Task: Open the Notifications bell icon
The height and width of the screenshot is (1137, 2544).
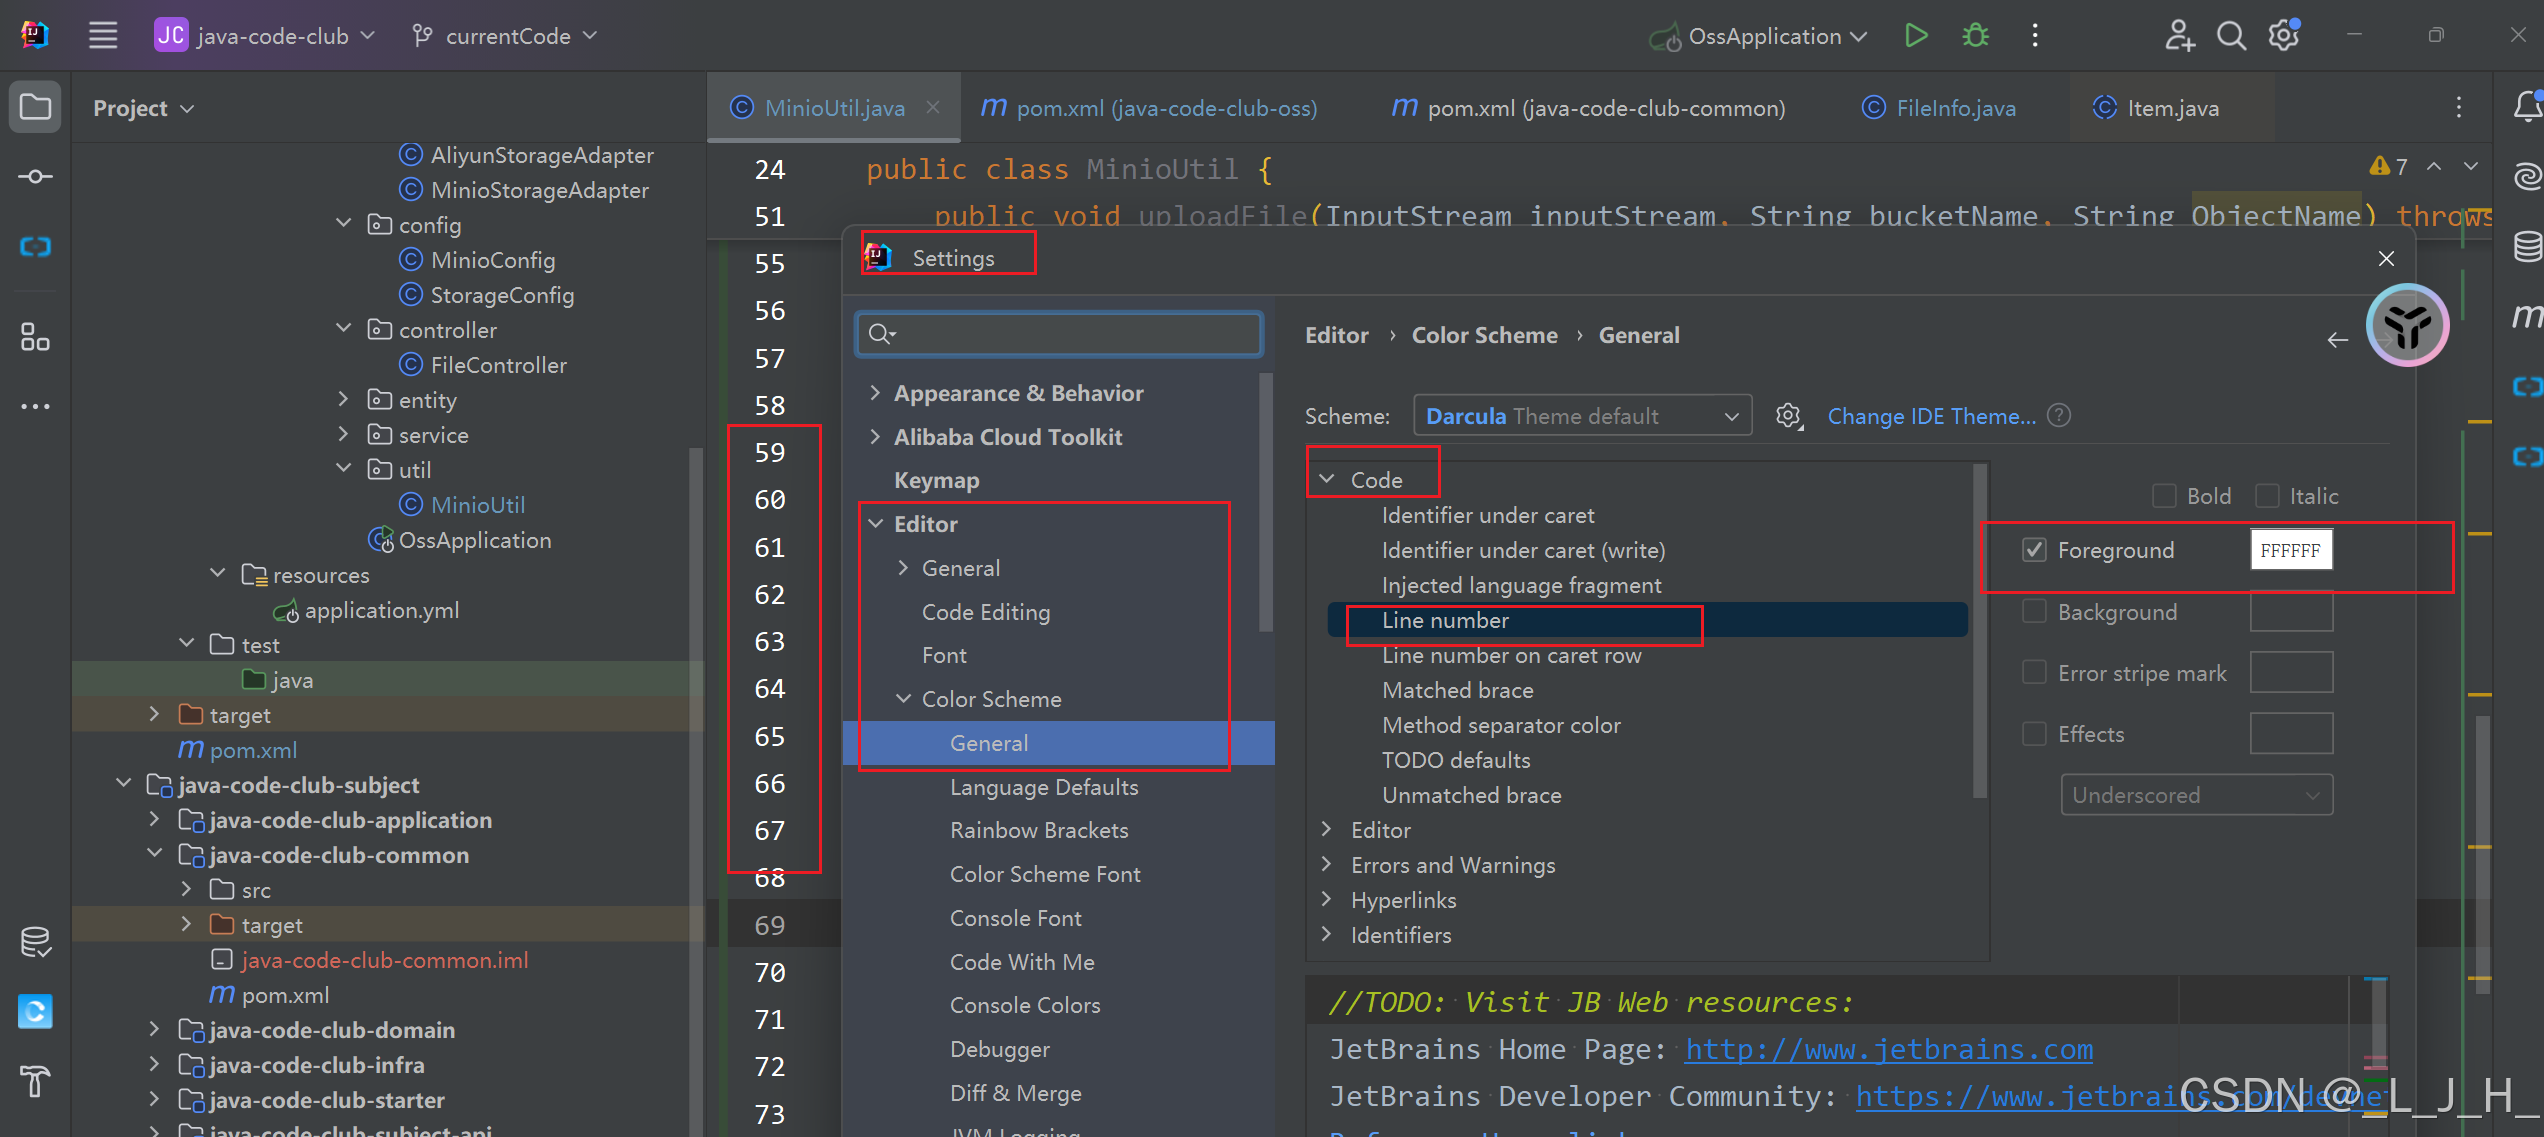Action: tap(2526, 106)
